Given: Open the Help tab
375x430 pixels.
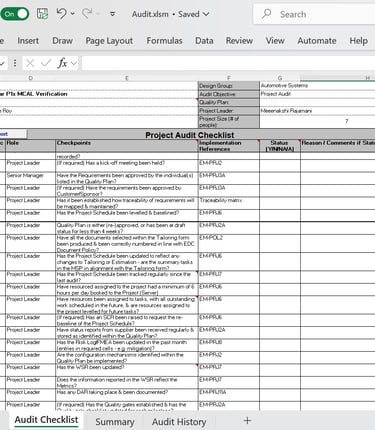Looking at the screenshot, I should pos(358,41).
